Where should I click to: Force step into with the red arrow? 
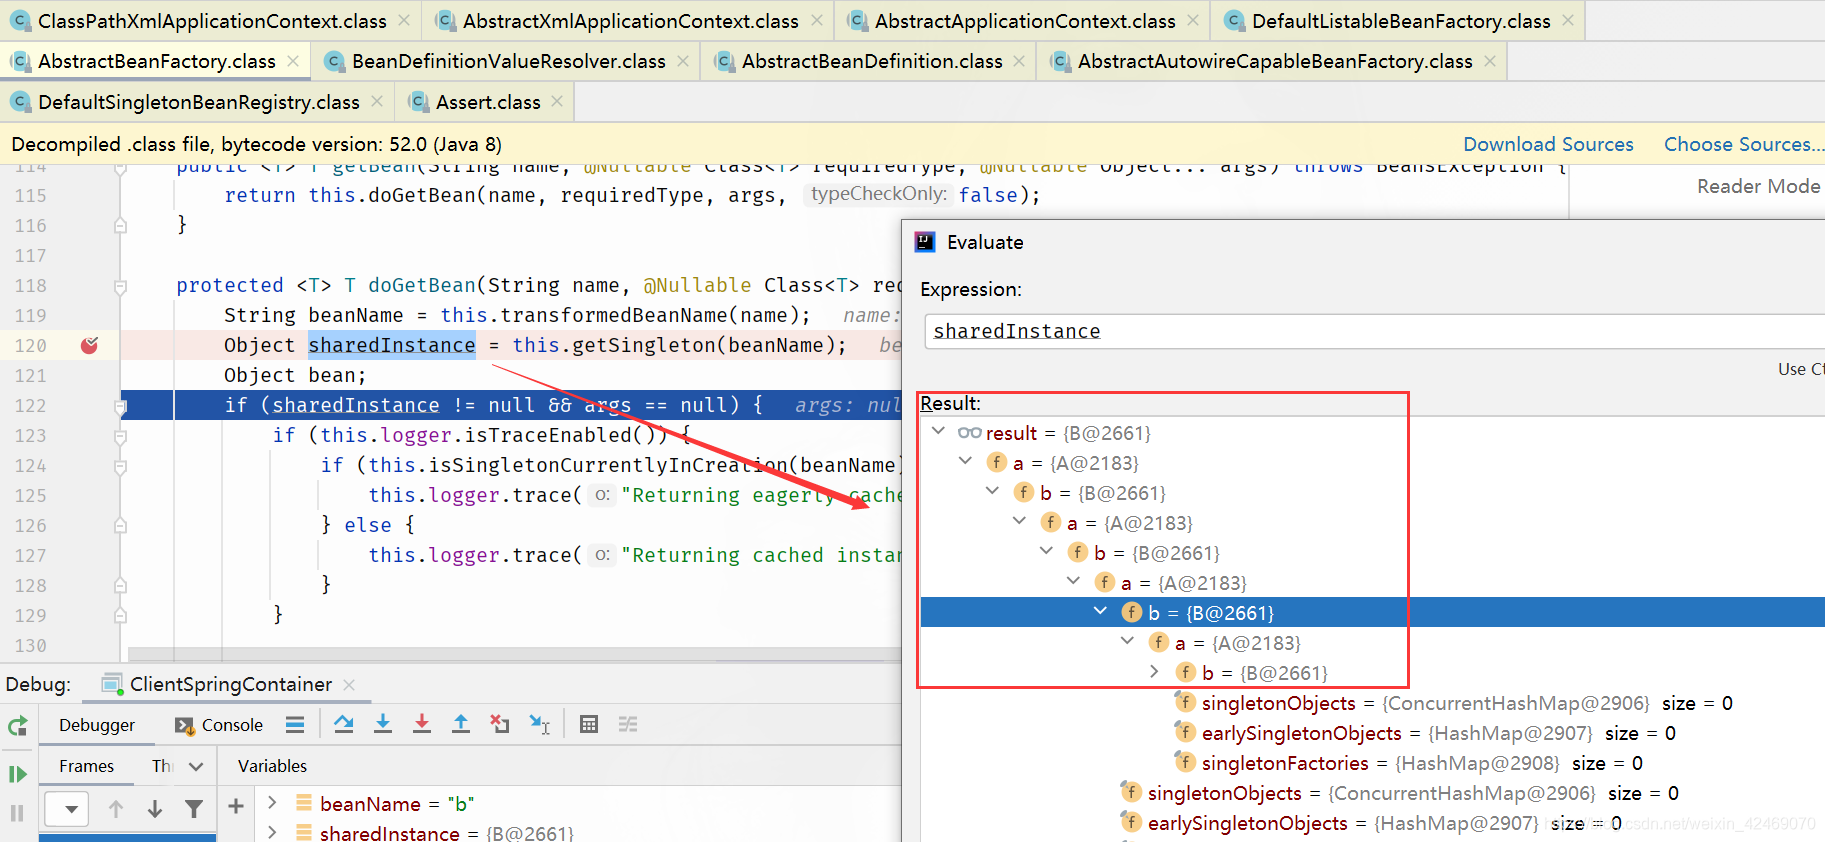[x=422, y=725]
